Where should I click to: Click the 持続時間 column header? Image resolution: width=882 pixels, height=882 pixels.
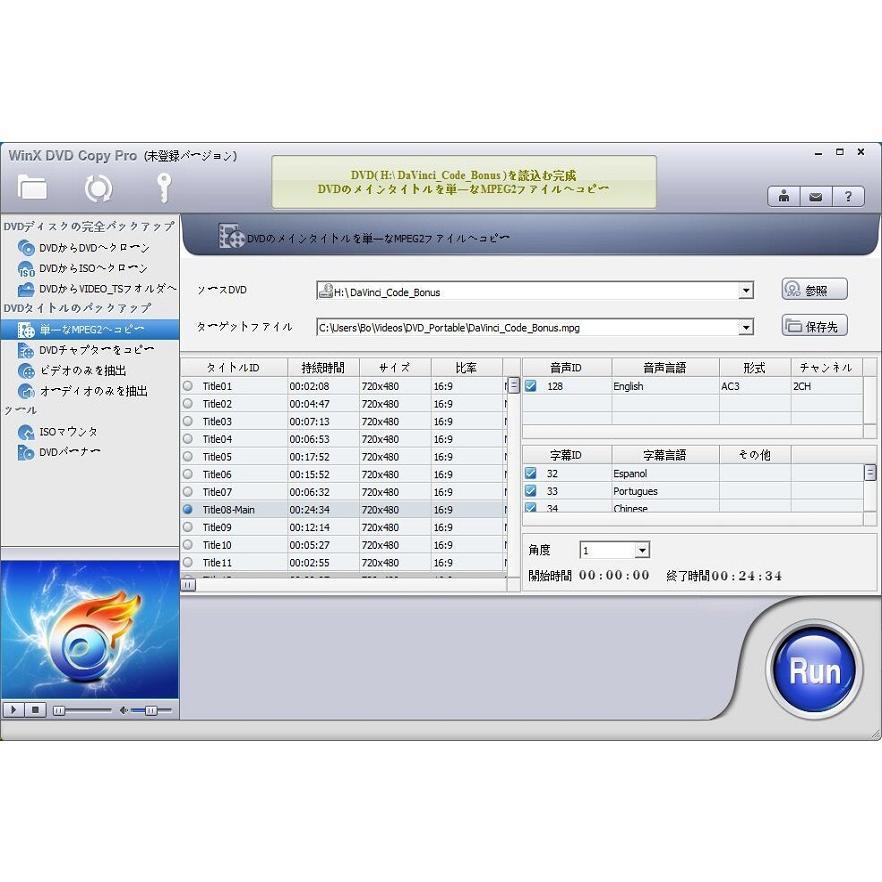click(x=323, y=367)
